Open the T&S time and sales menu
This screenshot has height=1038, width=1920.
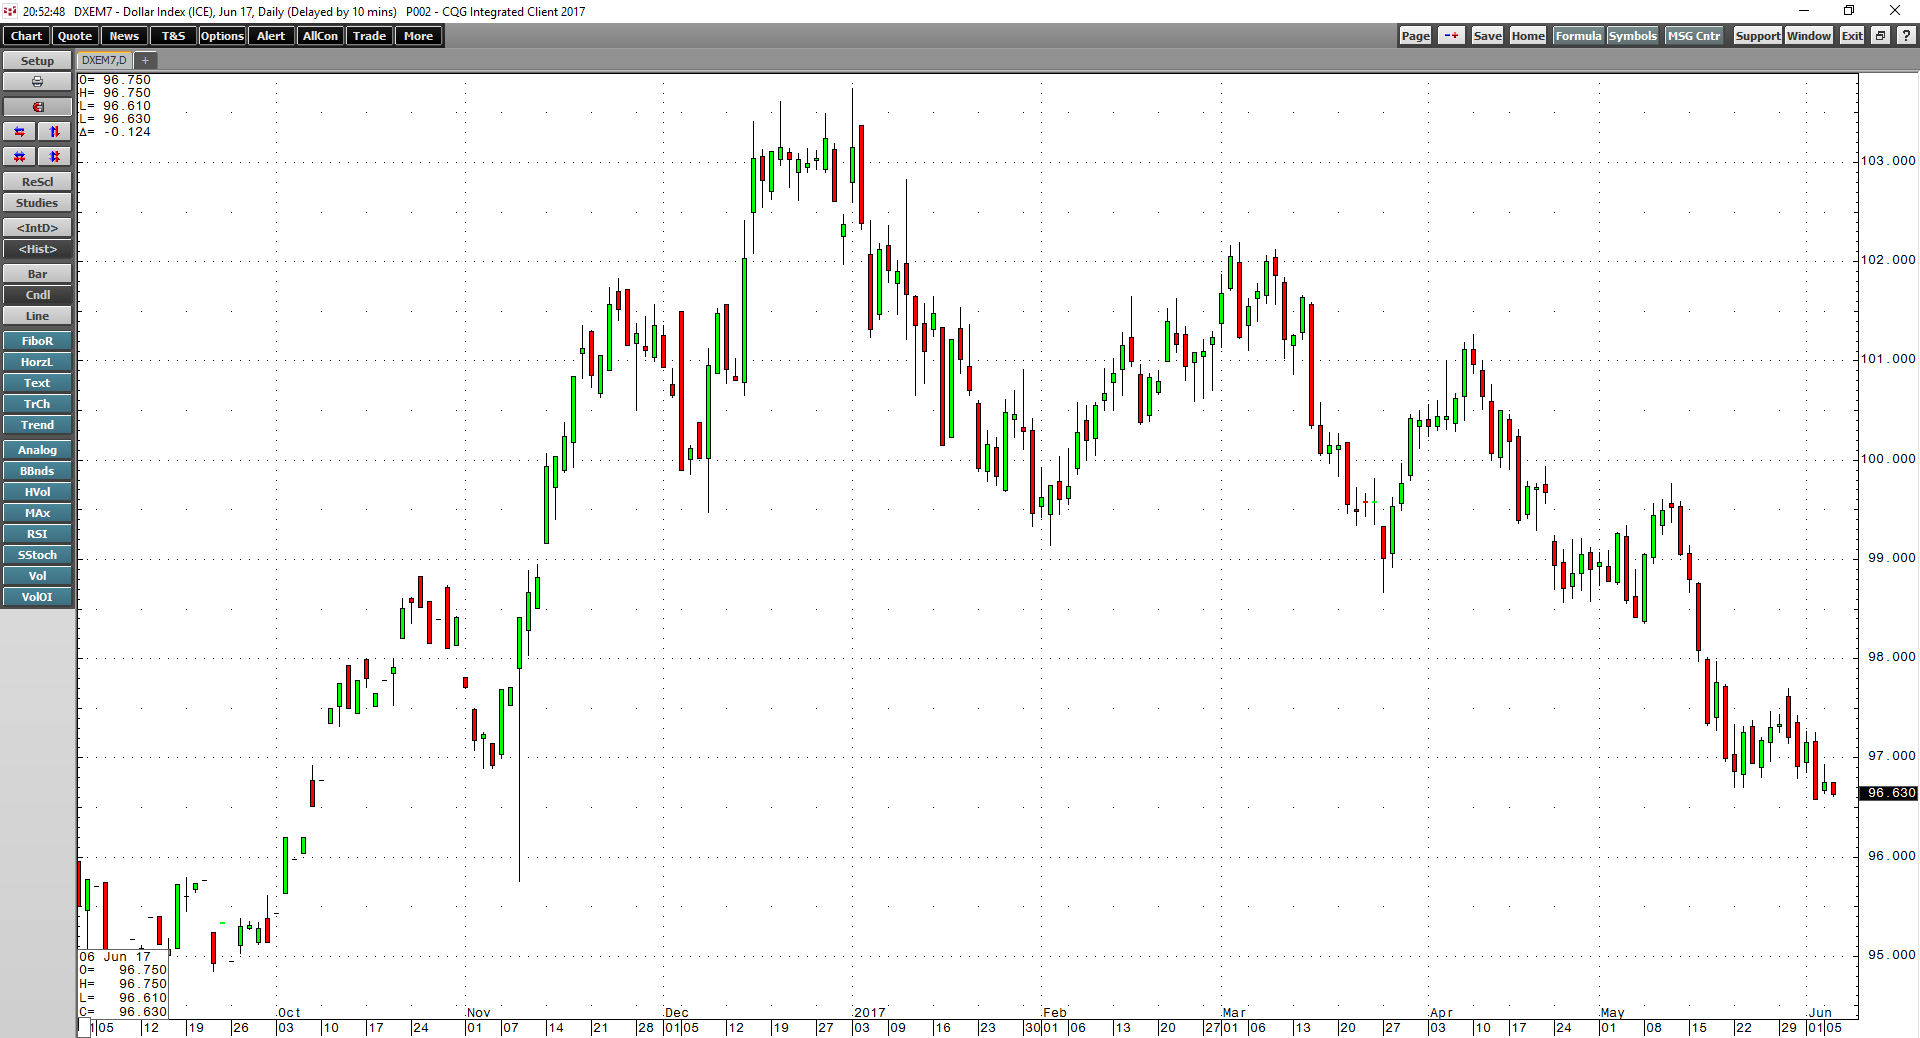173,36
